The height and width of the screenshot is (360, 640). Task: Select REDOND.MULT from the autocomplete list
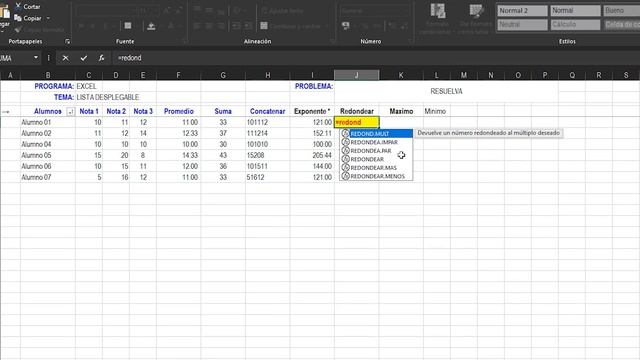376,133
